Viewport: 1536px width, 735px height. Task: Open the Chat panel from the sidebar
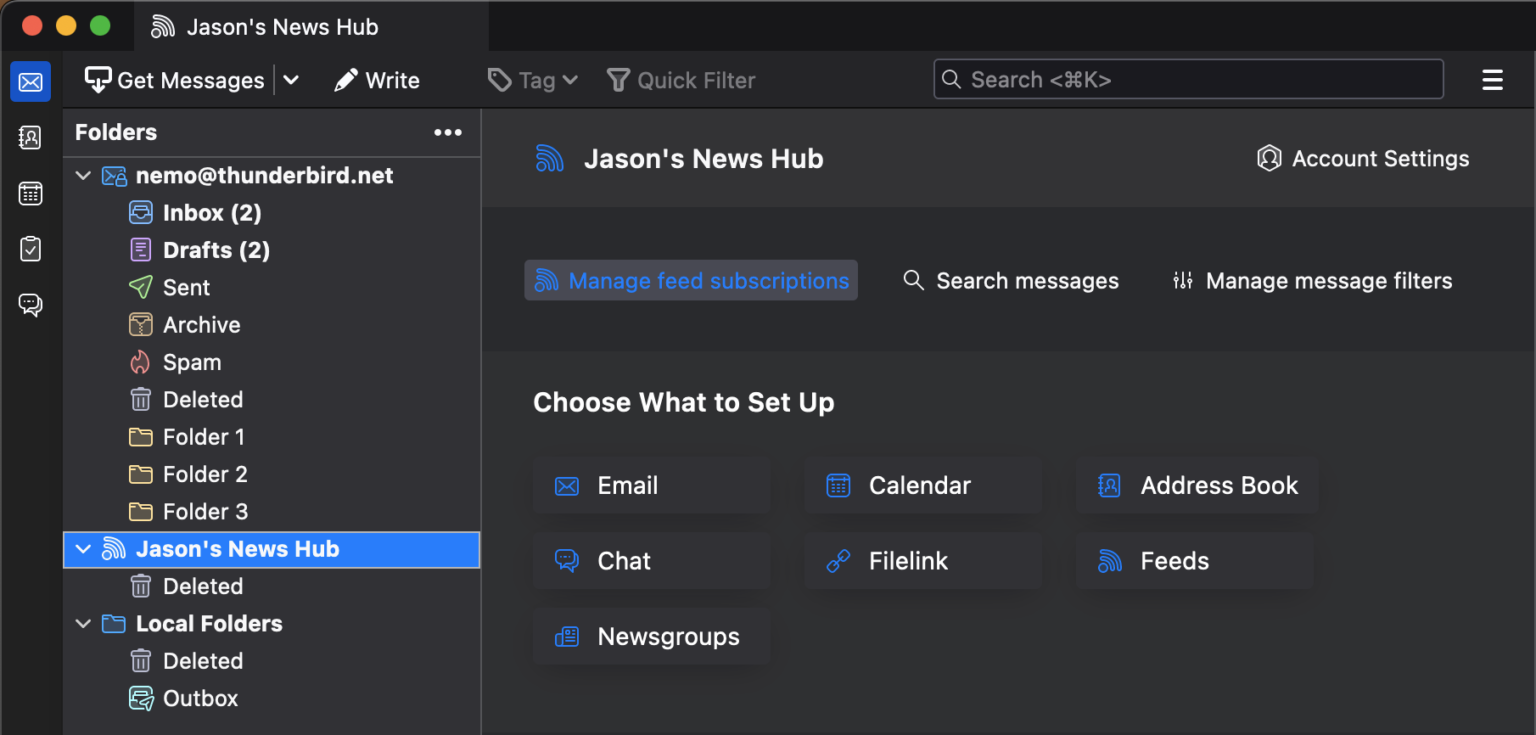tap(30, 305)
